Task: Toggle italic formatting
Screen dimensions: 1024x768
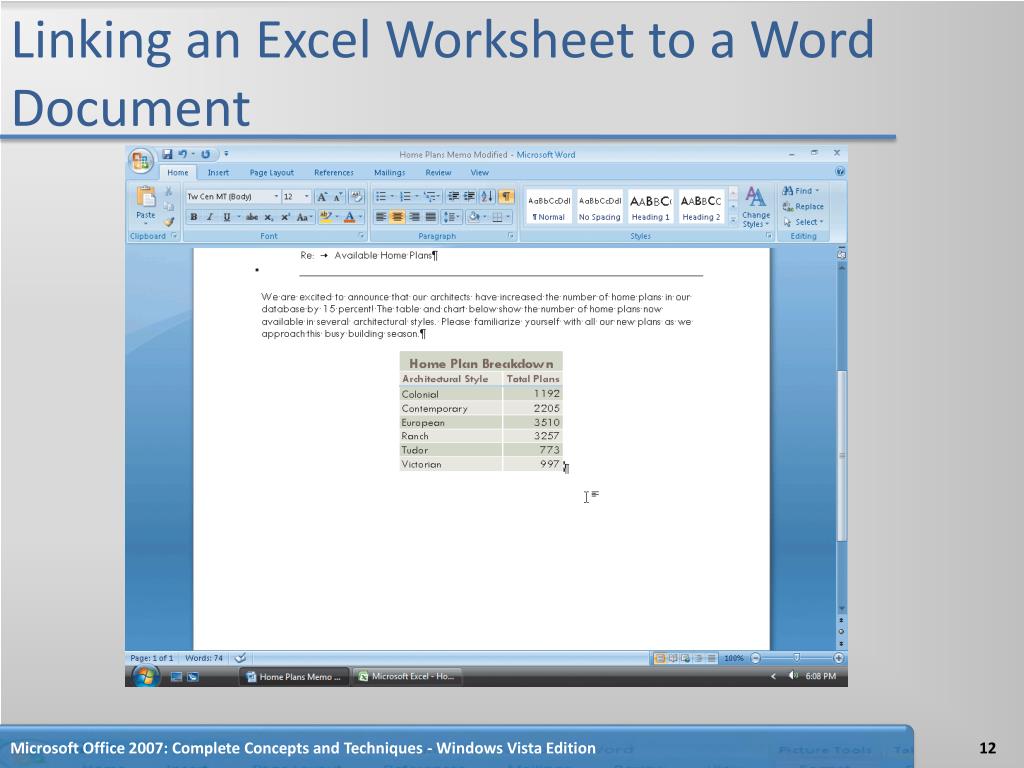Action: tap(210, 217)
